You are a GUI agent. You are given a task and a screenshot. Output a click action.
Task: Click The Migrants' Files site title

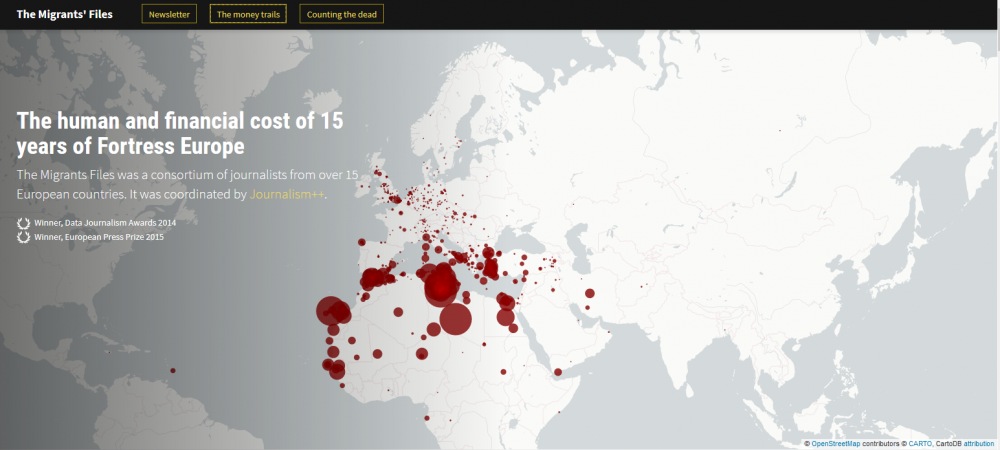65,14
